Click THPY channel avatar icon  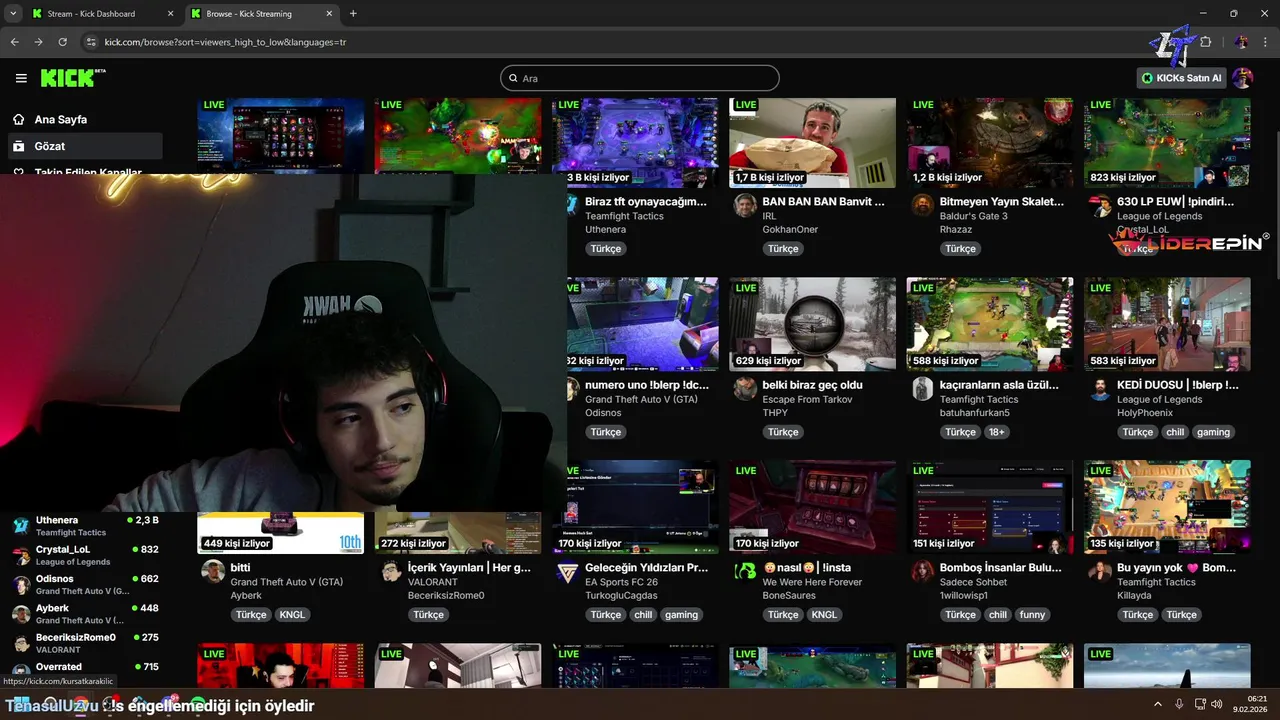[744, 389]
